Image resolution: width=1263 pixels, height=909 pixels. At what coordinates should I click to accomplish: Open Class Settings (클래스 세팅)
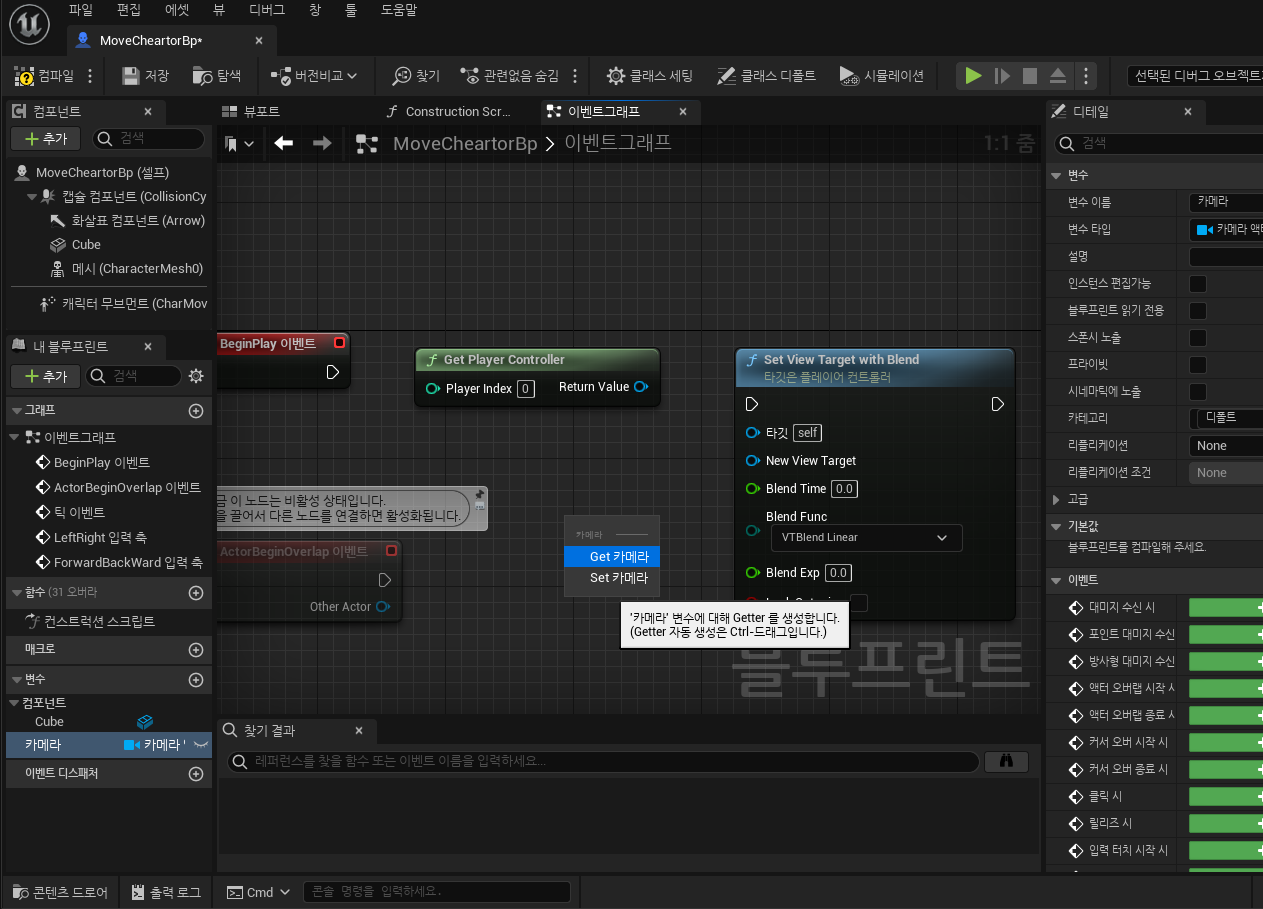coord(649,76)
